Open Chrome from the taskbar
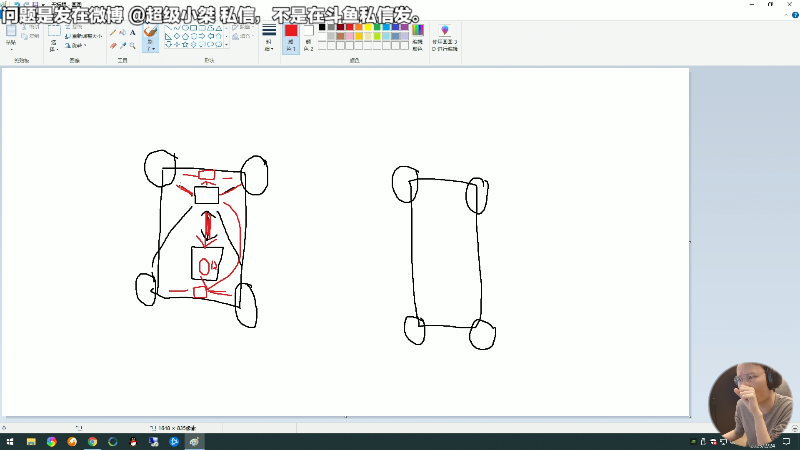This screenshot has height=450, width=800. pos(92,442)
